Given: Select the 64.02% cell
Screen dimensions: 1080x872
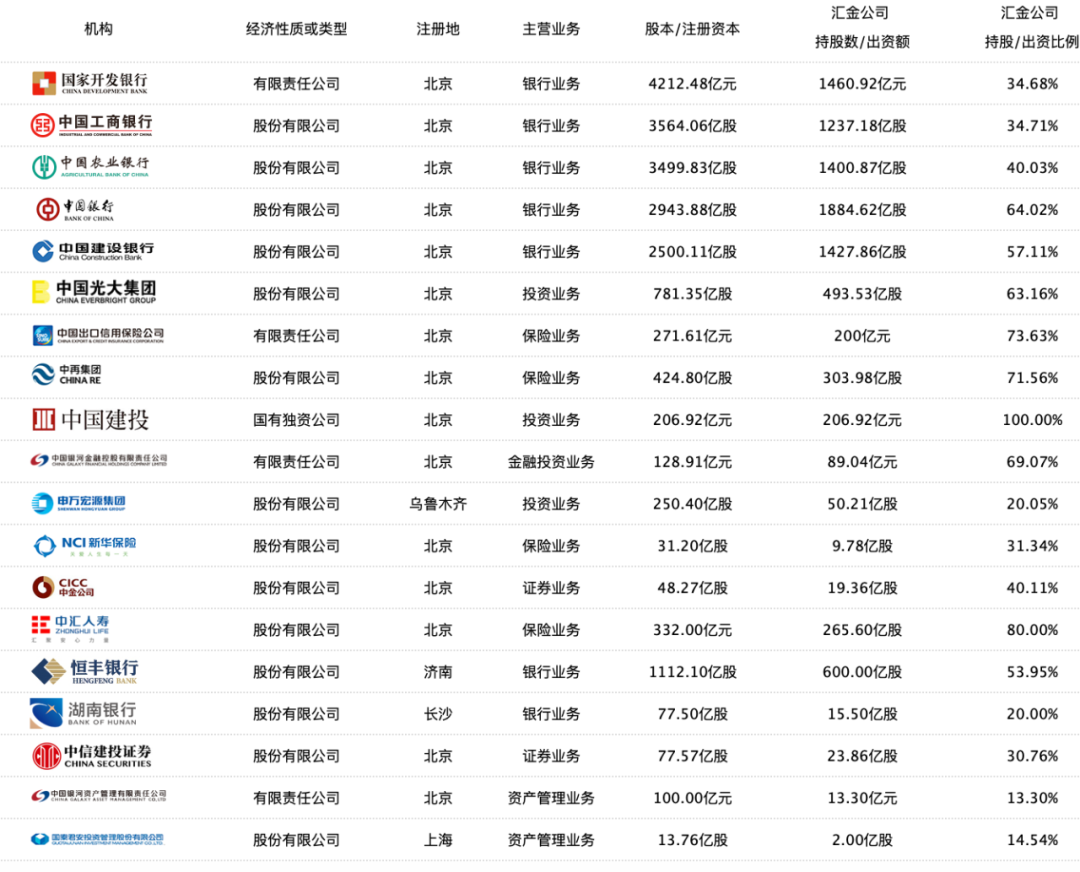Looking at the screenshot, I should [1032, 210].
